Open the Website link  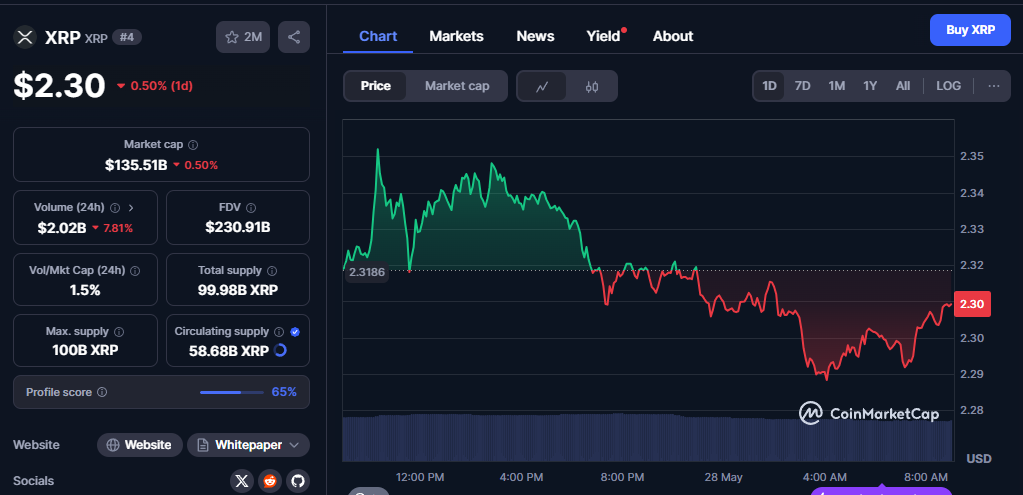click(x=140, y=445)
